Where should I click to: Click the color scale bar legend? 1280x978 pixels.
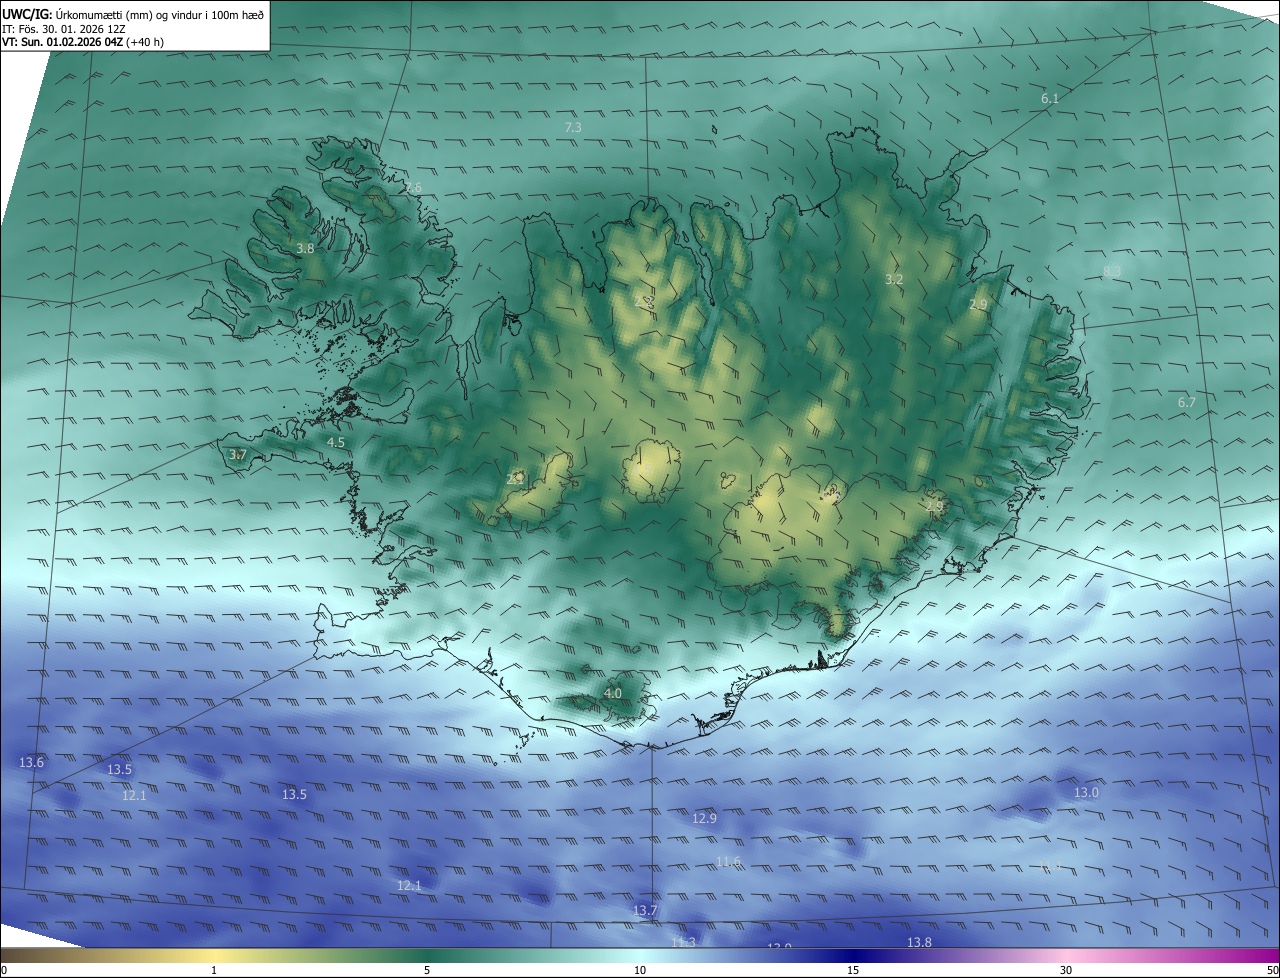(640, 955)
